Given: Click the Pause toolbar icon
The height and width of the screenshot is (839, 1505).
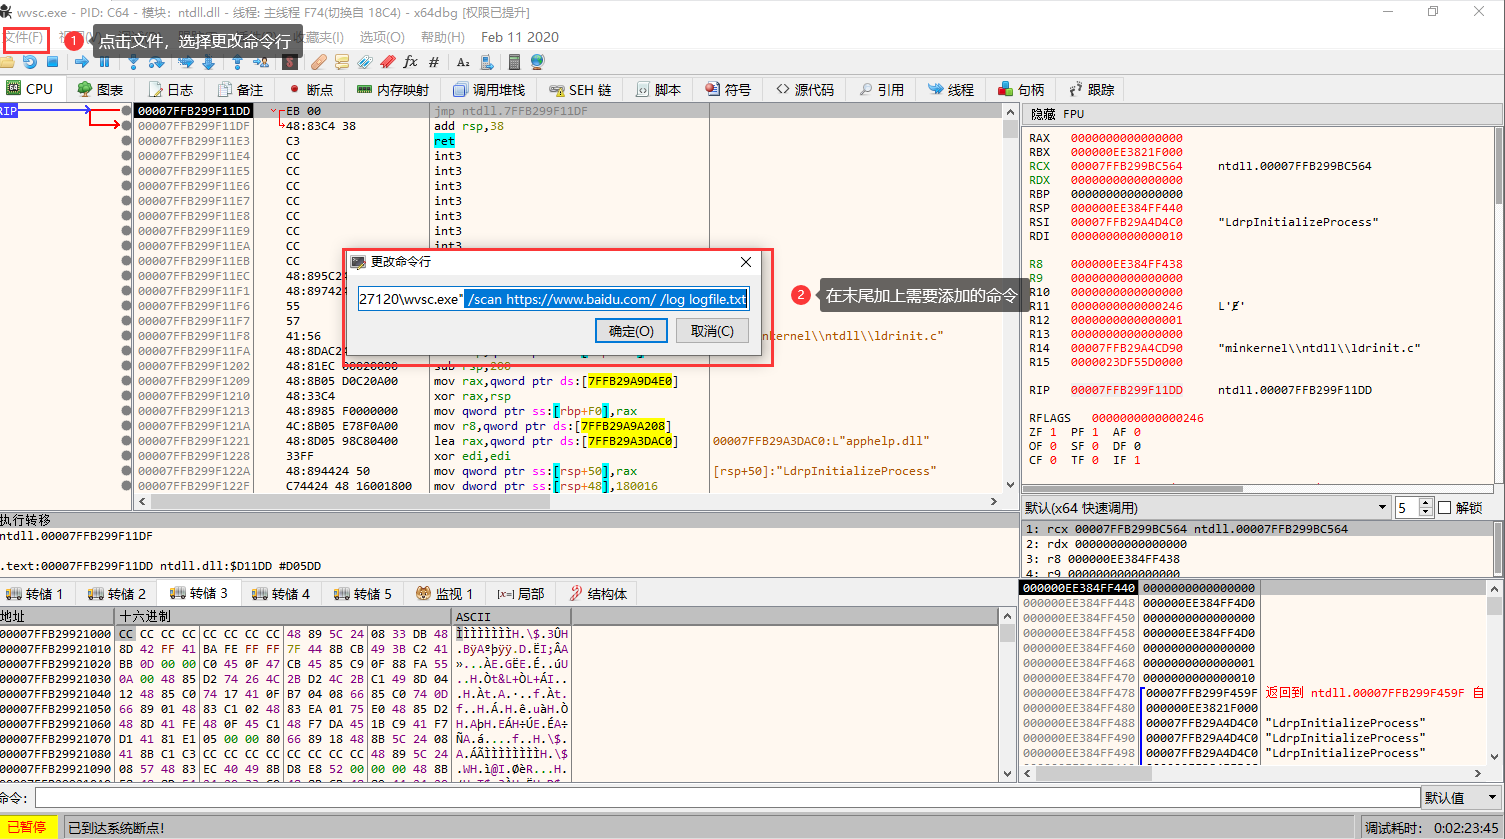Looking at the screenshot, I should point(104,62).
